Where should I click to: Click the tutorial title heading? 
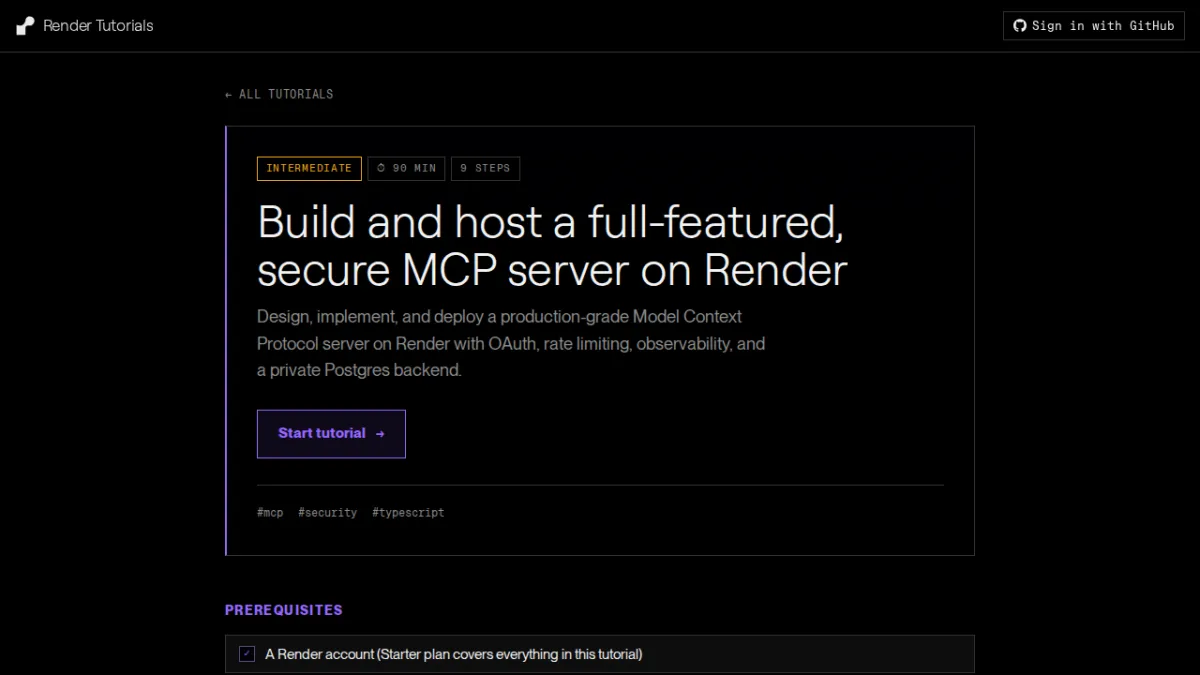[x=552, y=246]
